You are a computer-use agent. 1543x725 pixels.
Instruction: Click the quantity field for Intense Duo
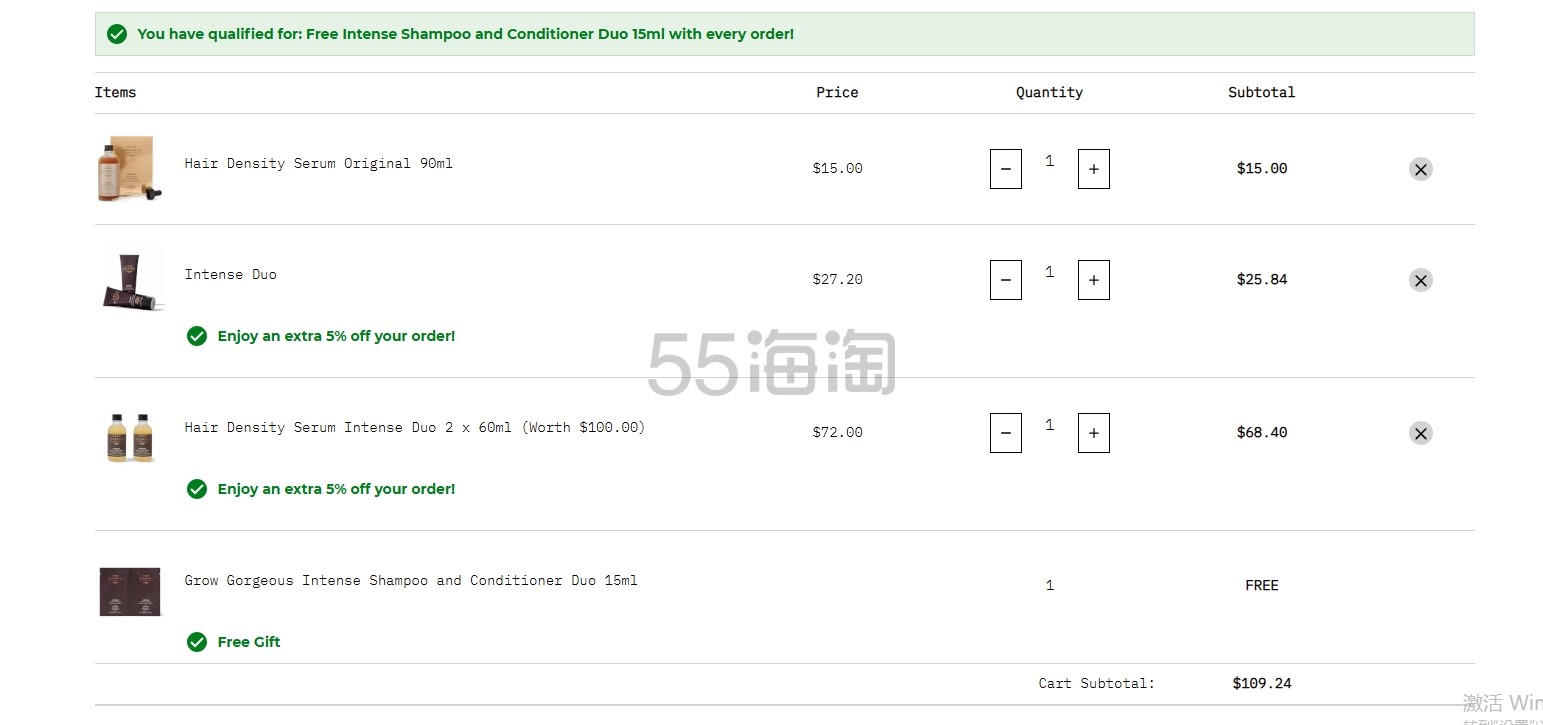[1049, 272]
